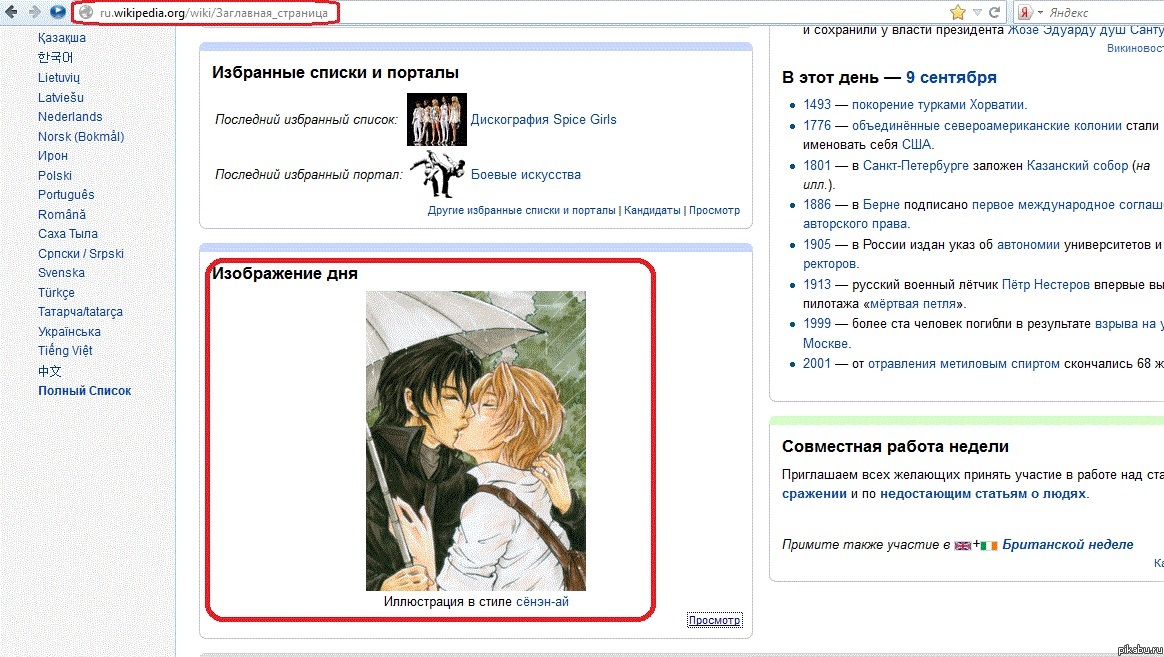
Task: Click the browser forward arrow
Action: pyautogui.click(x=34, y=12)
